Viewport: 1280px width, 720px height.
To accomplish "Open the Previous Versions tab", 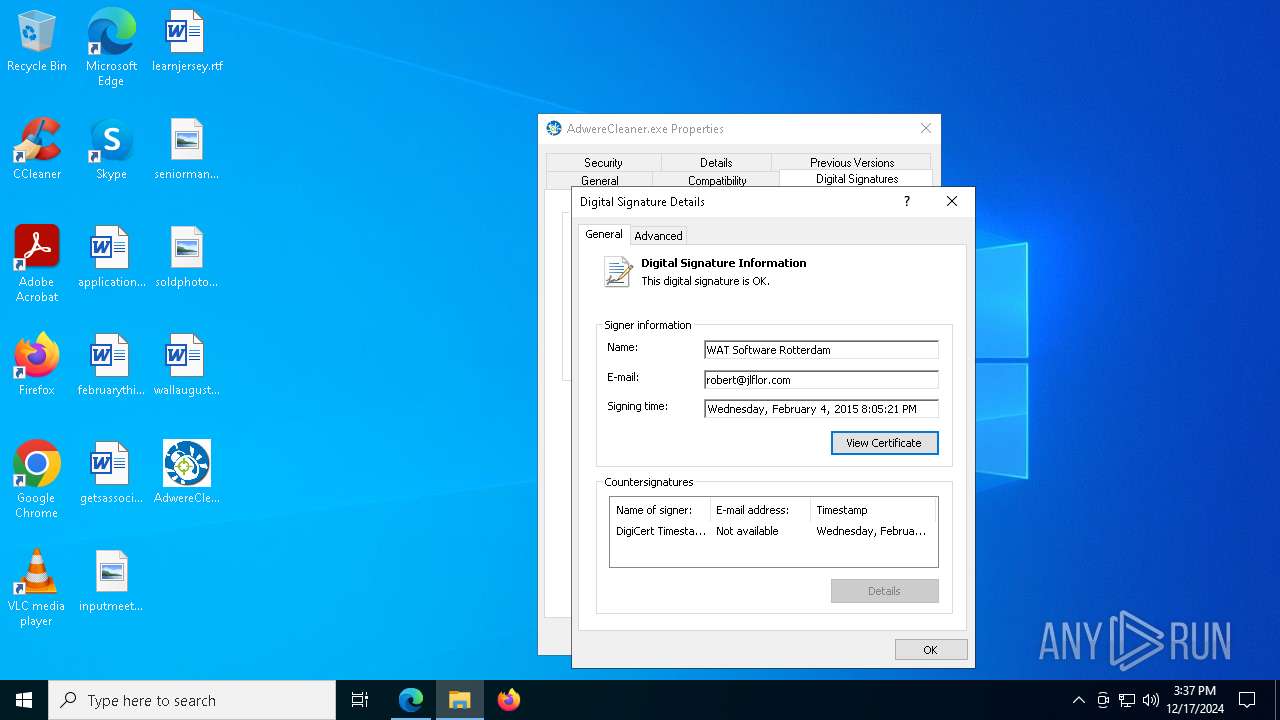I will (852, 162).
